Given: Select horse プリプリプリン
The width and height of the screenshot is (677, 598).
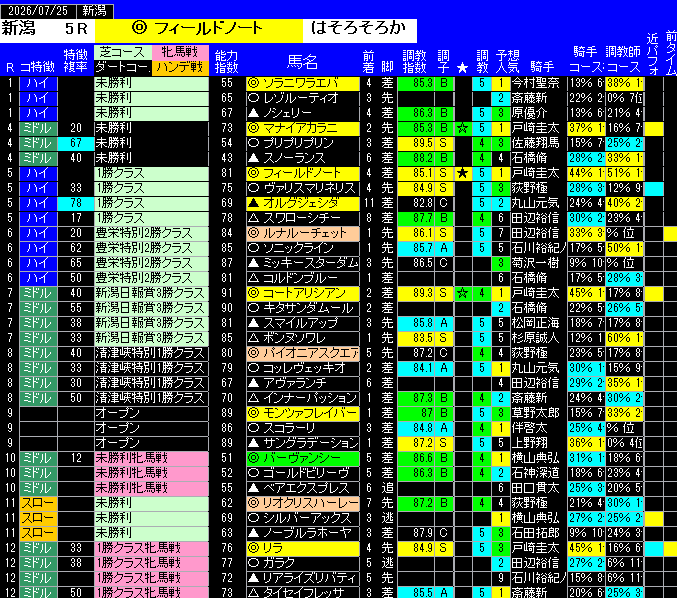Looking at the screenshot, I should 303,143.
